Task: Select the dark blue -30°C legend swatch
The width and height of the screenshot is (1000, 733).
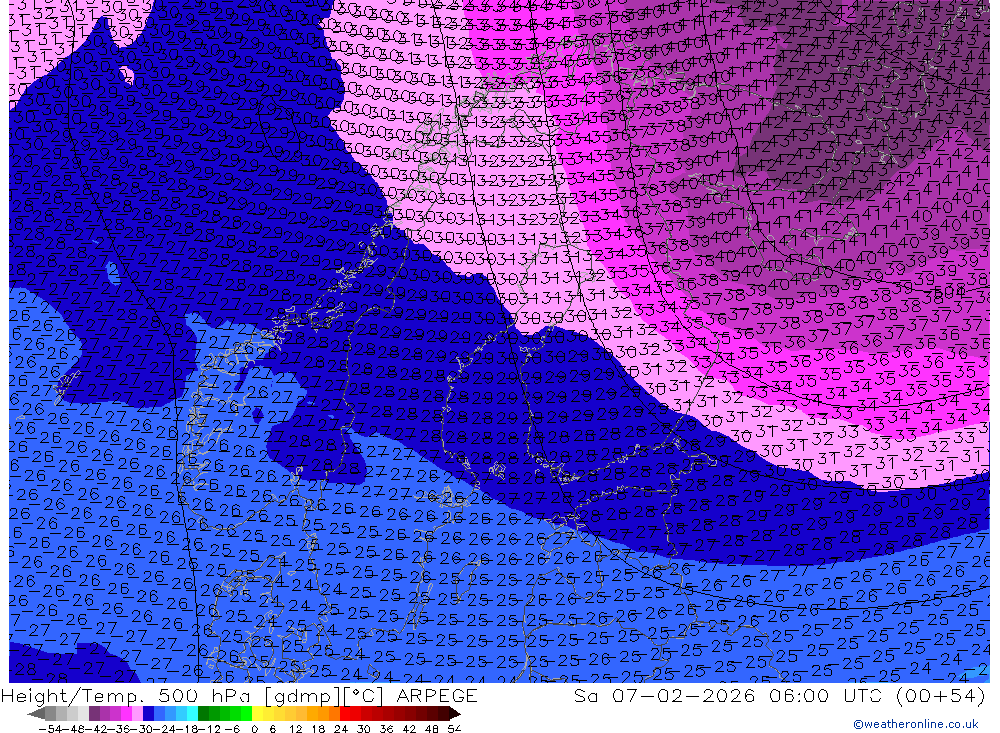Action: click(x=149, y=713)
